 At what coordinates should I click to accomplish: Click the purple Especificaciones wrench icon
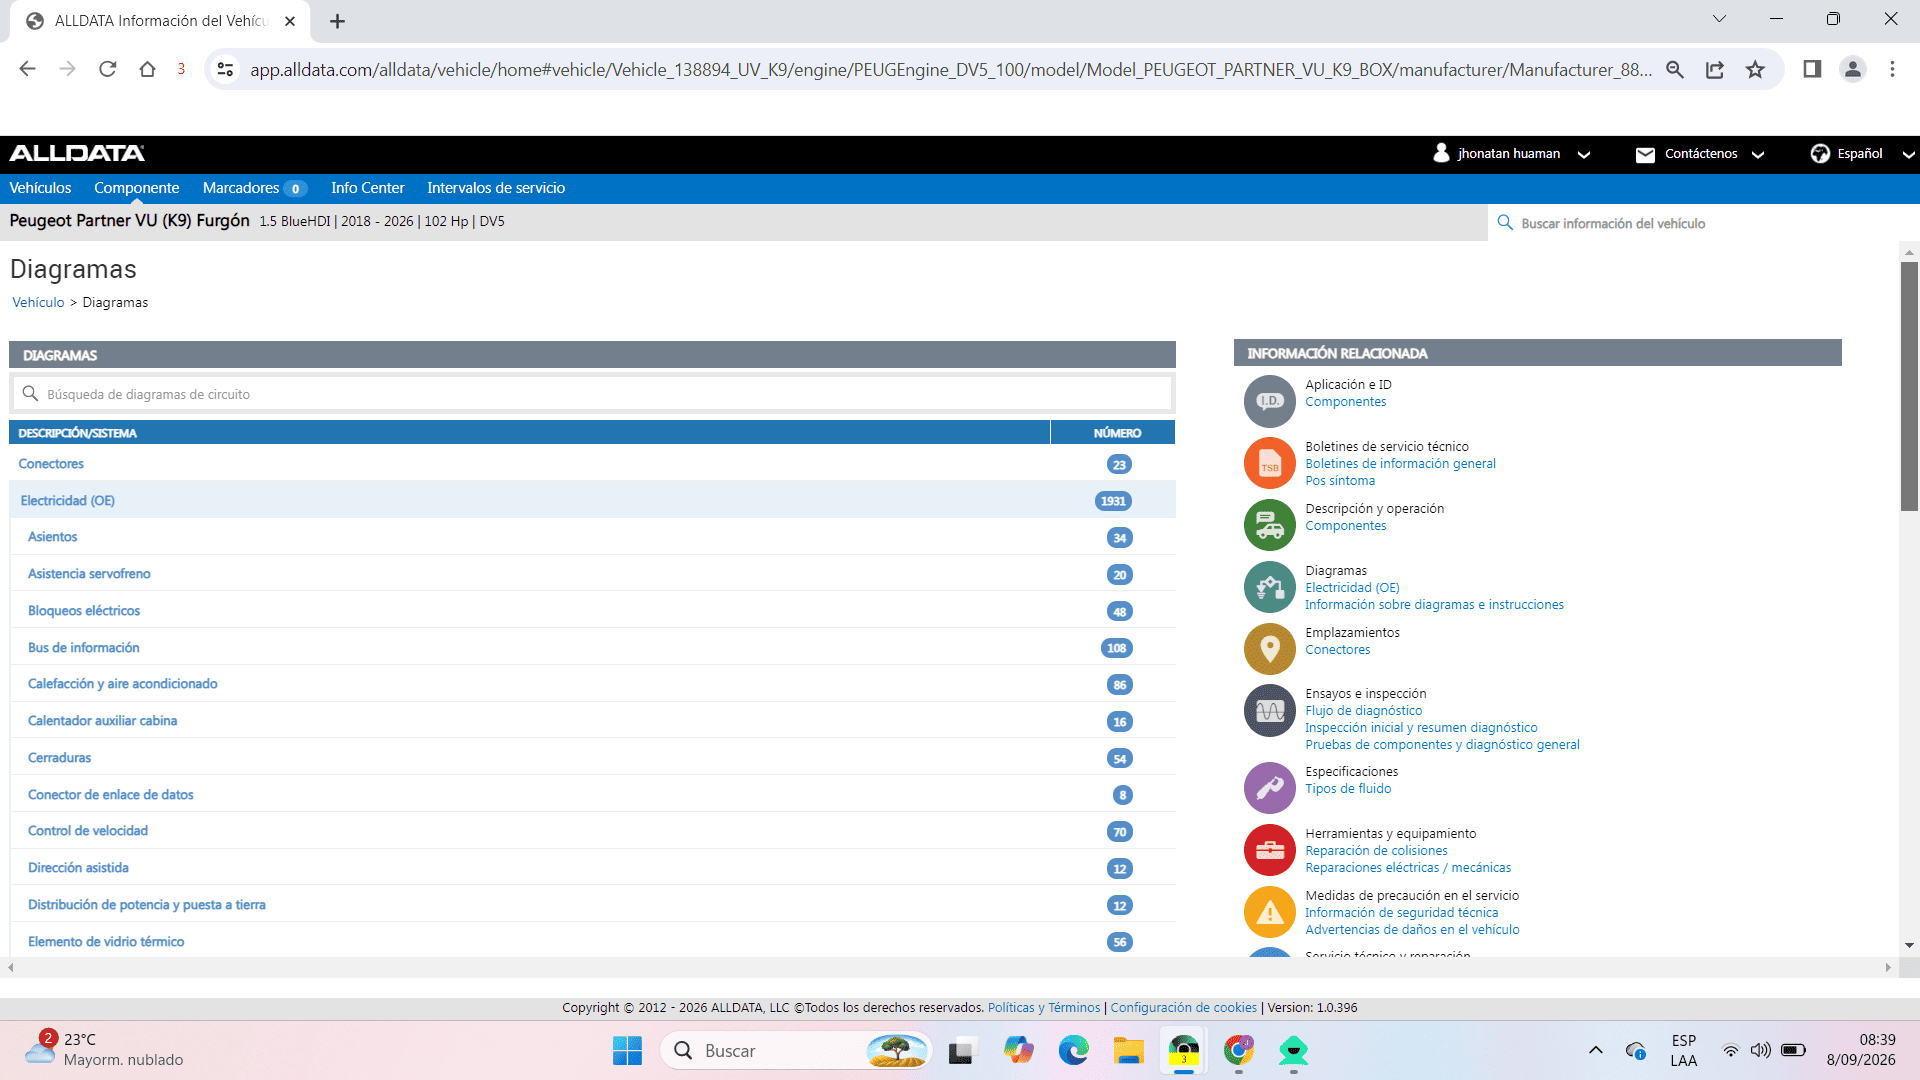pos(1269,788)
